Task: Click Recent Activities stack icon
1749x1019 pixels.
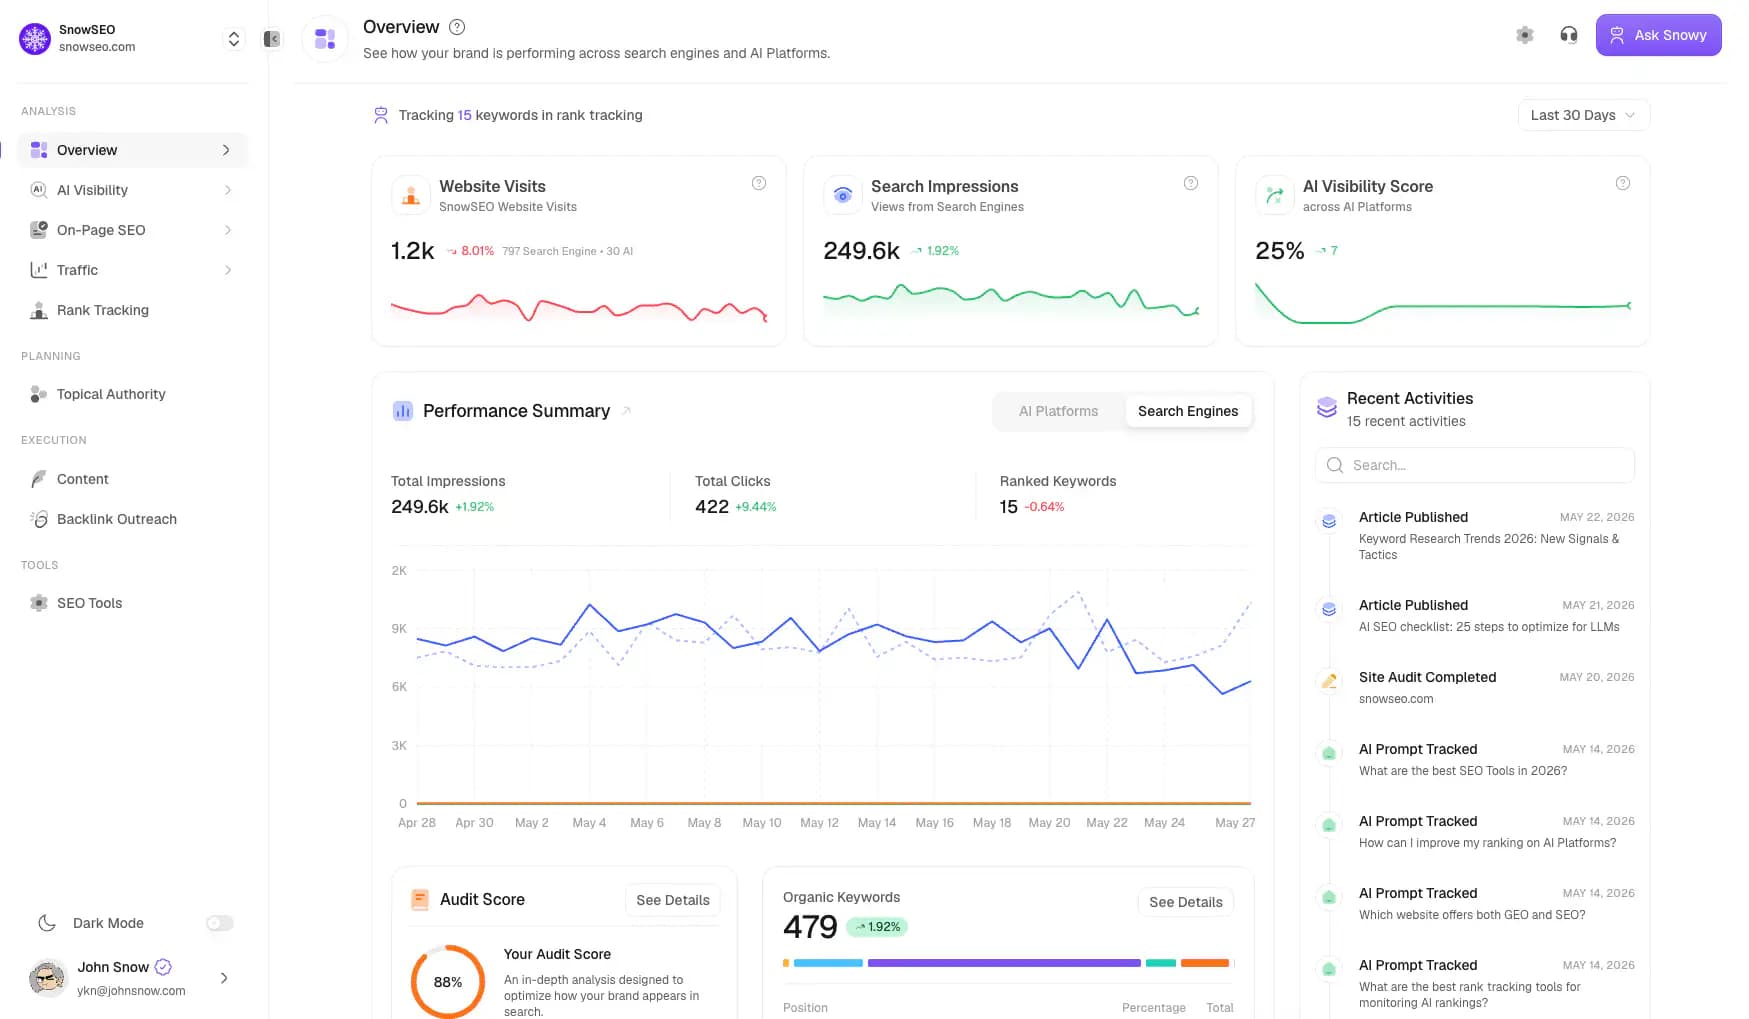Action: [1327, 407]
